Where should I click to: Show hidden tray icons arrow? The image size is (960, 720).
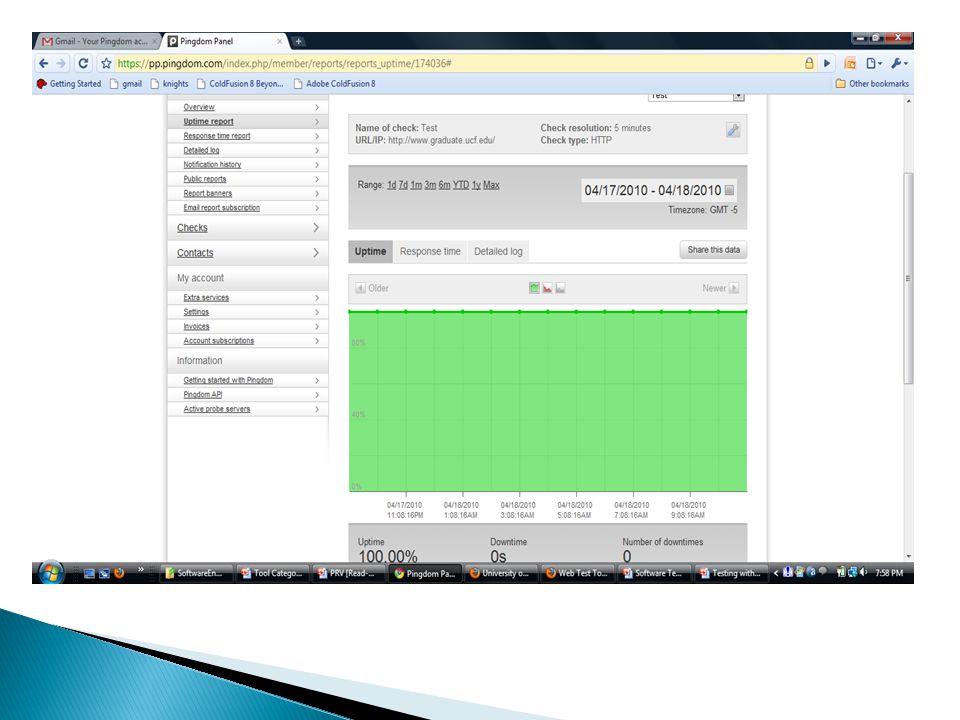[776, 573]
